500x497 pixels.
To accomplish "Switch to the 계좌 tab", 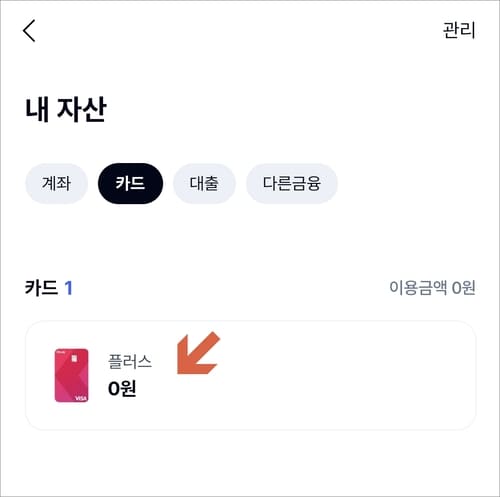I will point(56,183).
